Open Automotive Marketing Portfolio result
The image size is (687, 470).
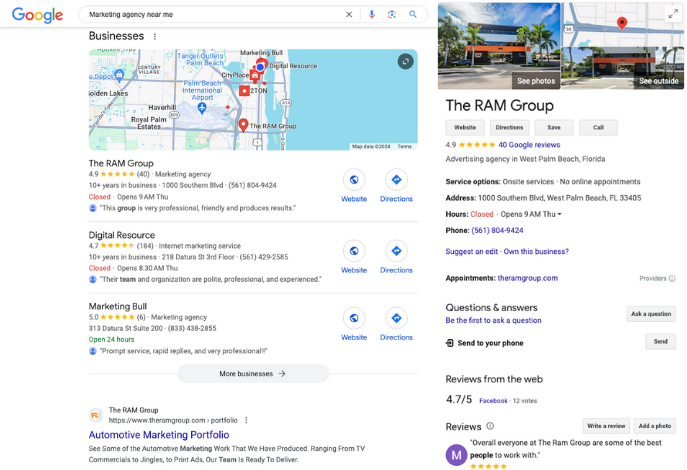pyautogui.click(x=159, y=435)
